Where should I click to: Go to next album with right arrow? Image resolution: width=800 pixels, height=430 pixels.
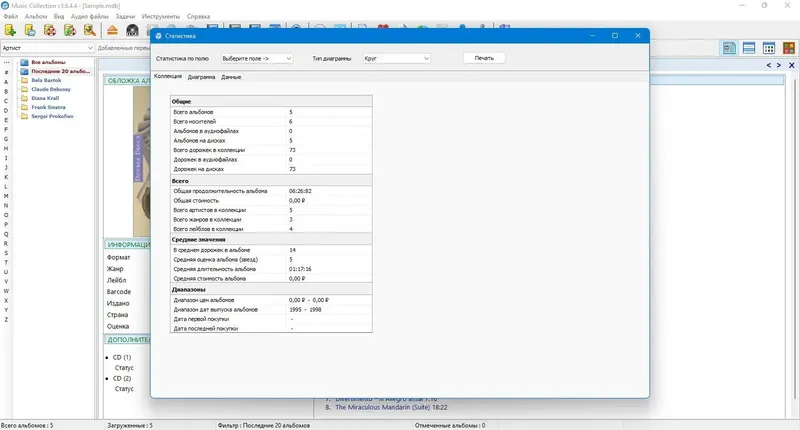[779, 65]
